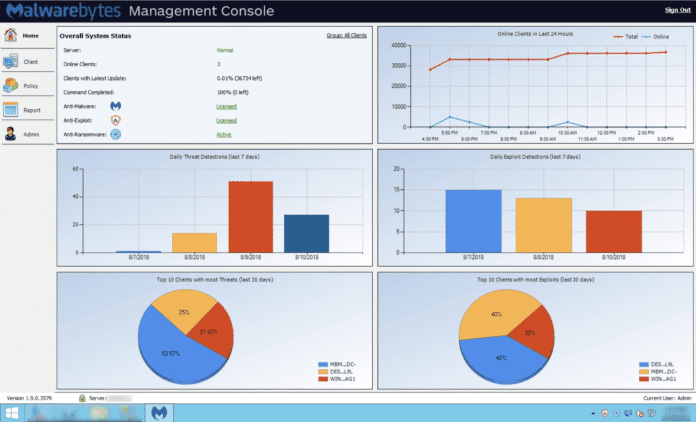Click the Malwarebytes logo in header
The image size is (696, 422).
[x=63, y=11]
